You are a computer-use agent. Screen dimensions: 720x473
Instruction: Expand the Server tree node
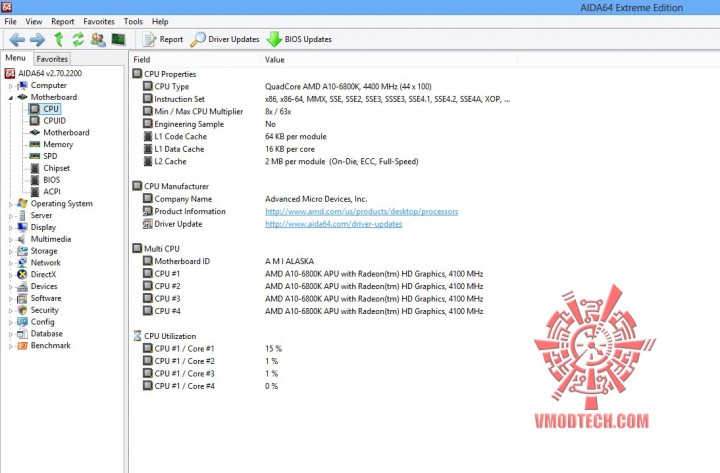(11, 216)
